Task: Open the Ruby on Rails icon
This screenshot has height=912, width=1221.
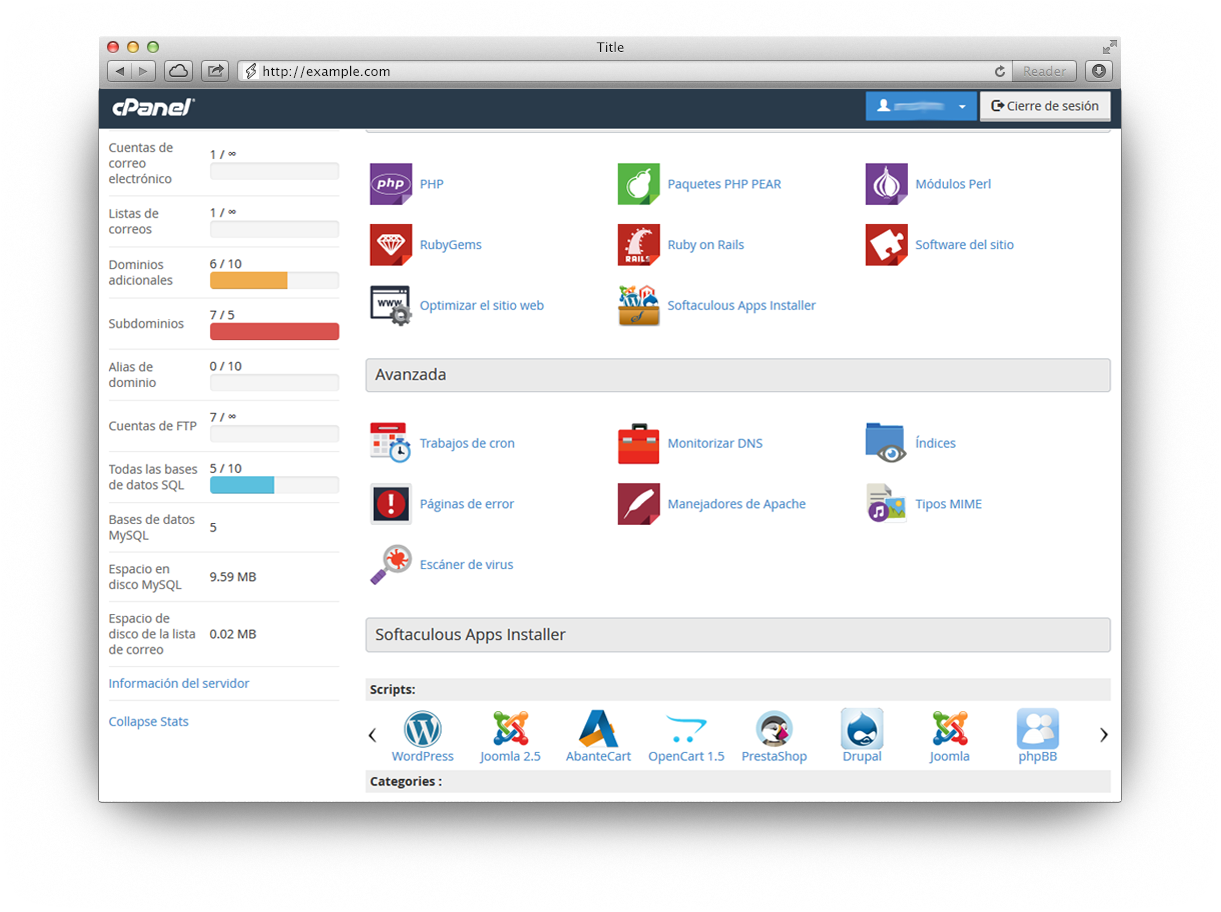Action: (x=638, y=245)
